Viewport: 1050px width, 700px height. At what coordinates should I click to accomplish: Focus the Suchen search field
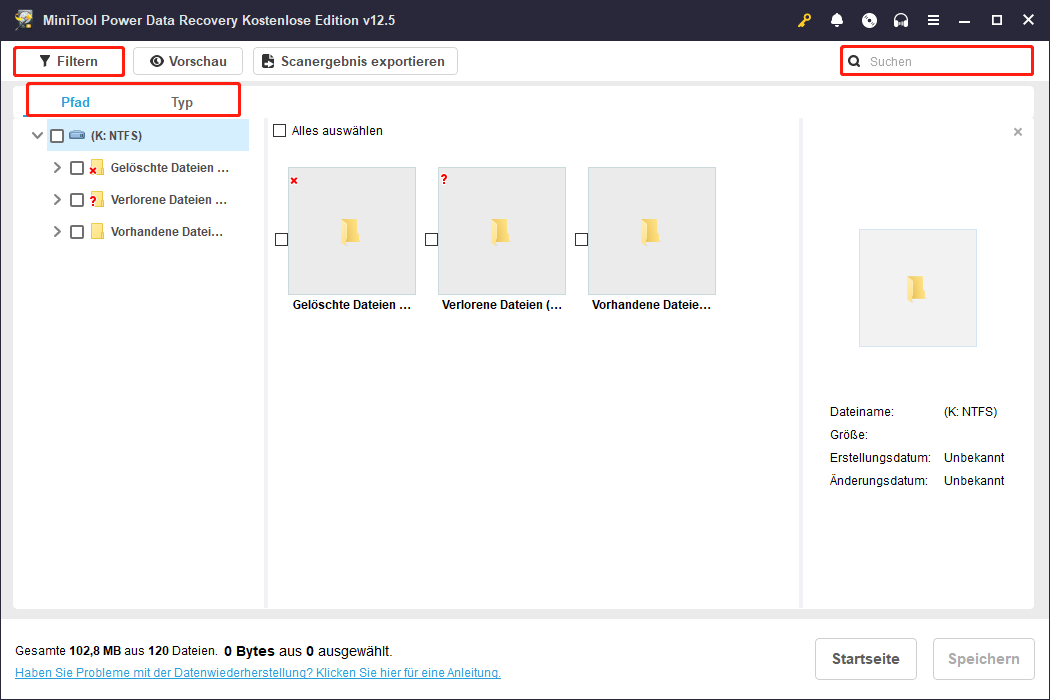937,61
